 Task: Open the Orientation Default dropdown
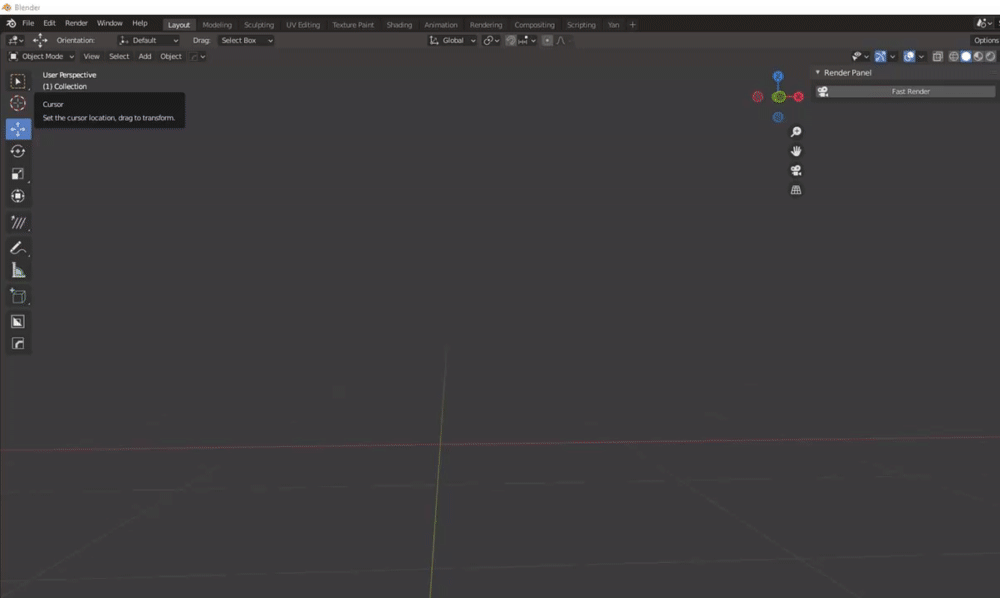point(149,40)
